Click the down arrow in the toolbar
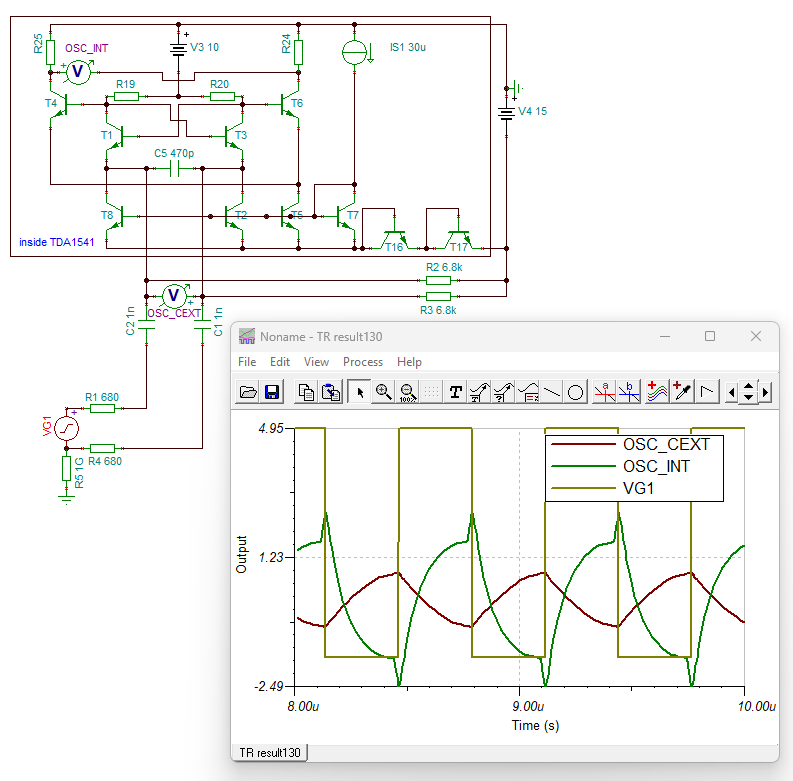 pos(748,398)
